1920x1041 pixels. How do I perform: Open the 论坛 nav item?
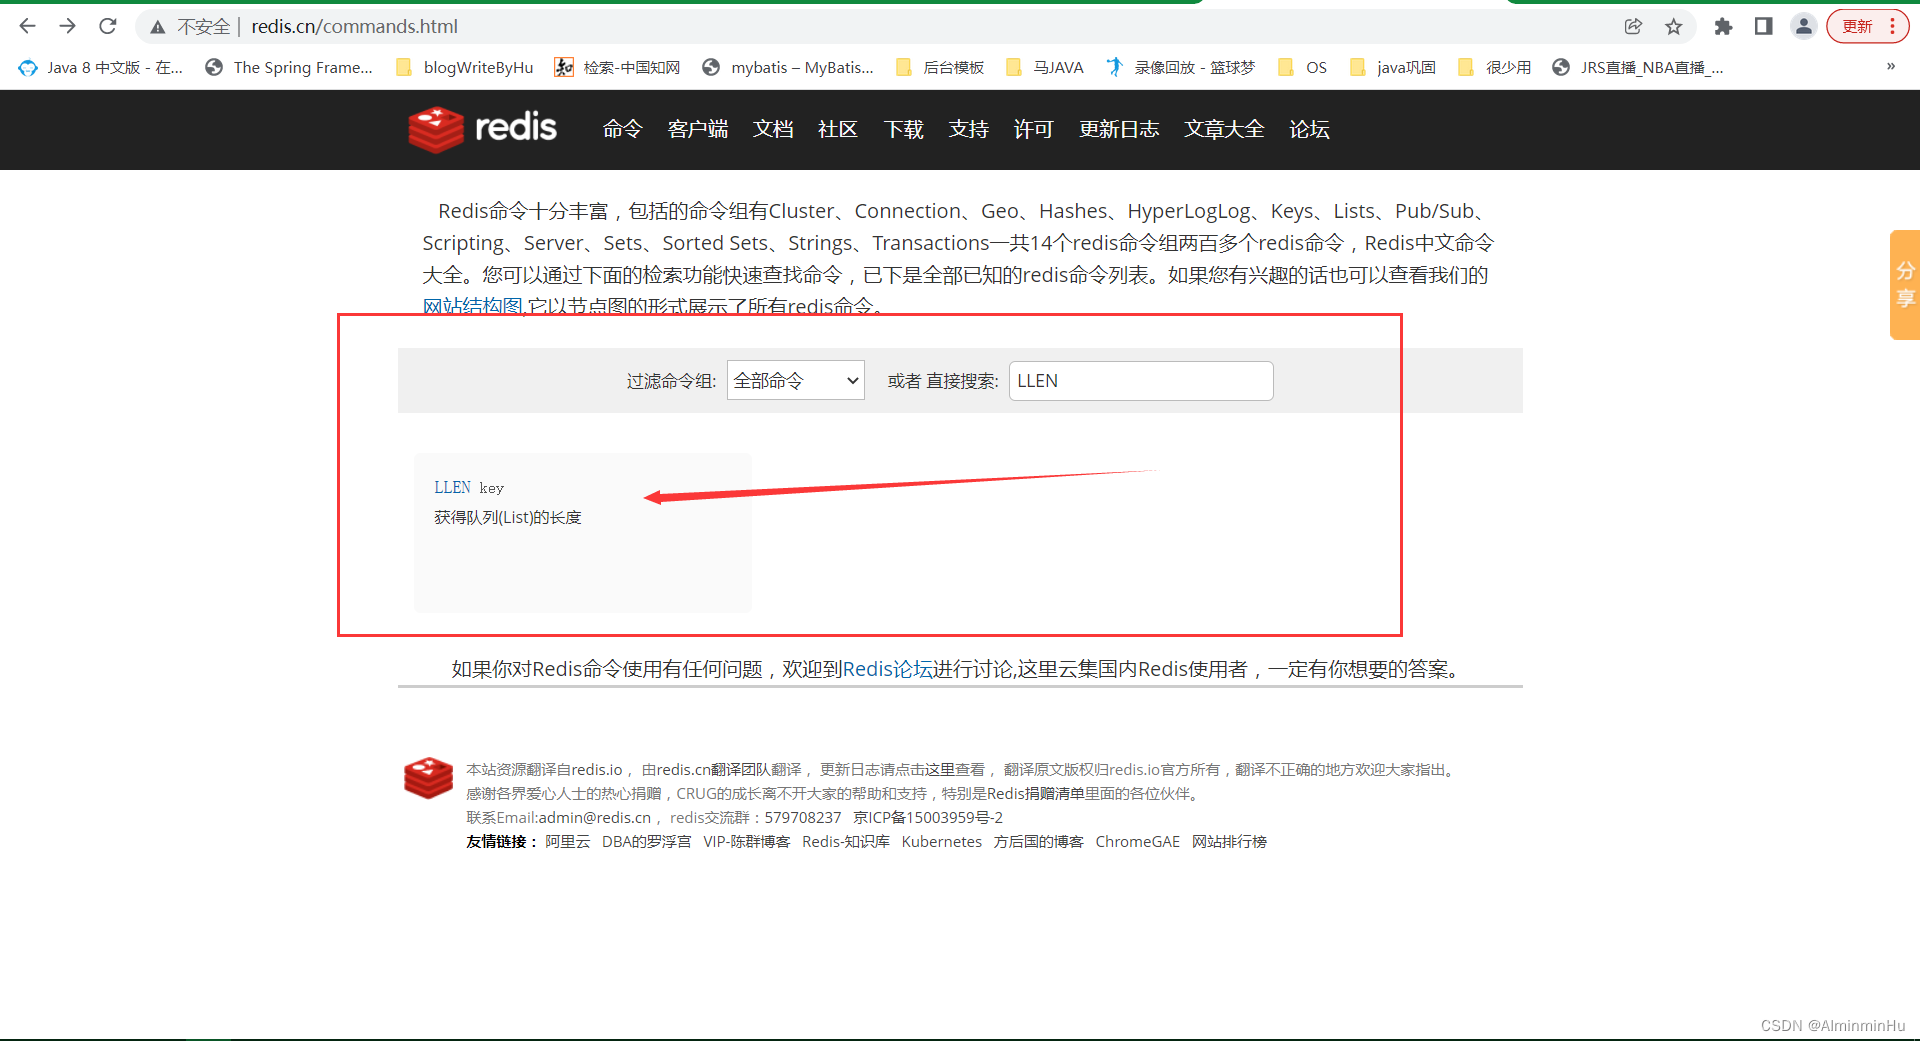(1309, 129)
